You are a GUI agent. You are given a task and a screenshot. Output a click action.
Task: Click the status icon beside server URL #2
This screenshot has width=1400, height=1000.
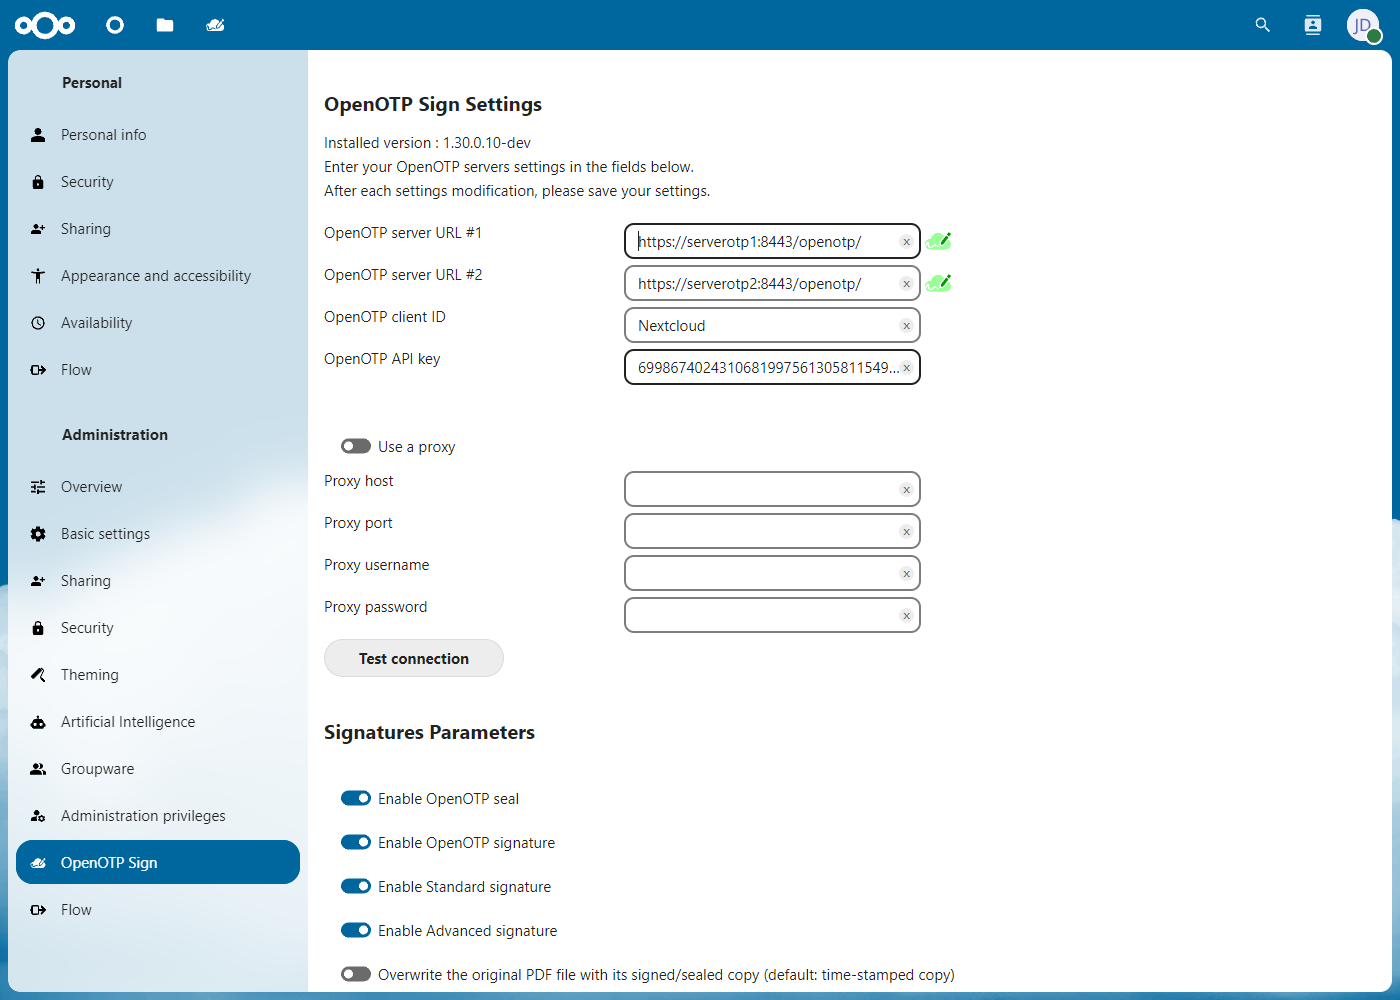tap(938, 283)
